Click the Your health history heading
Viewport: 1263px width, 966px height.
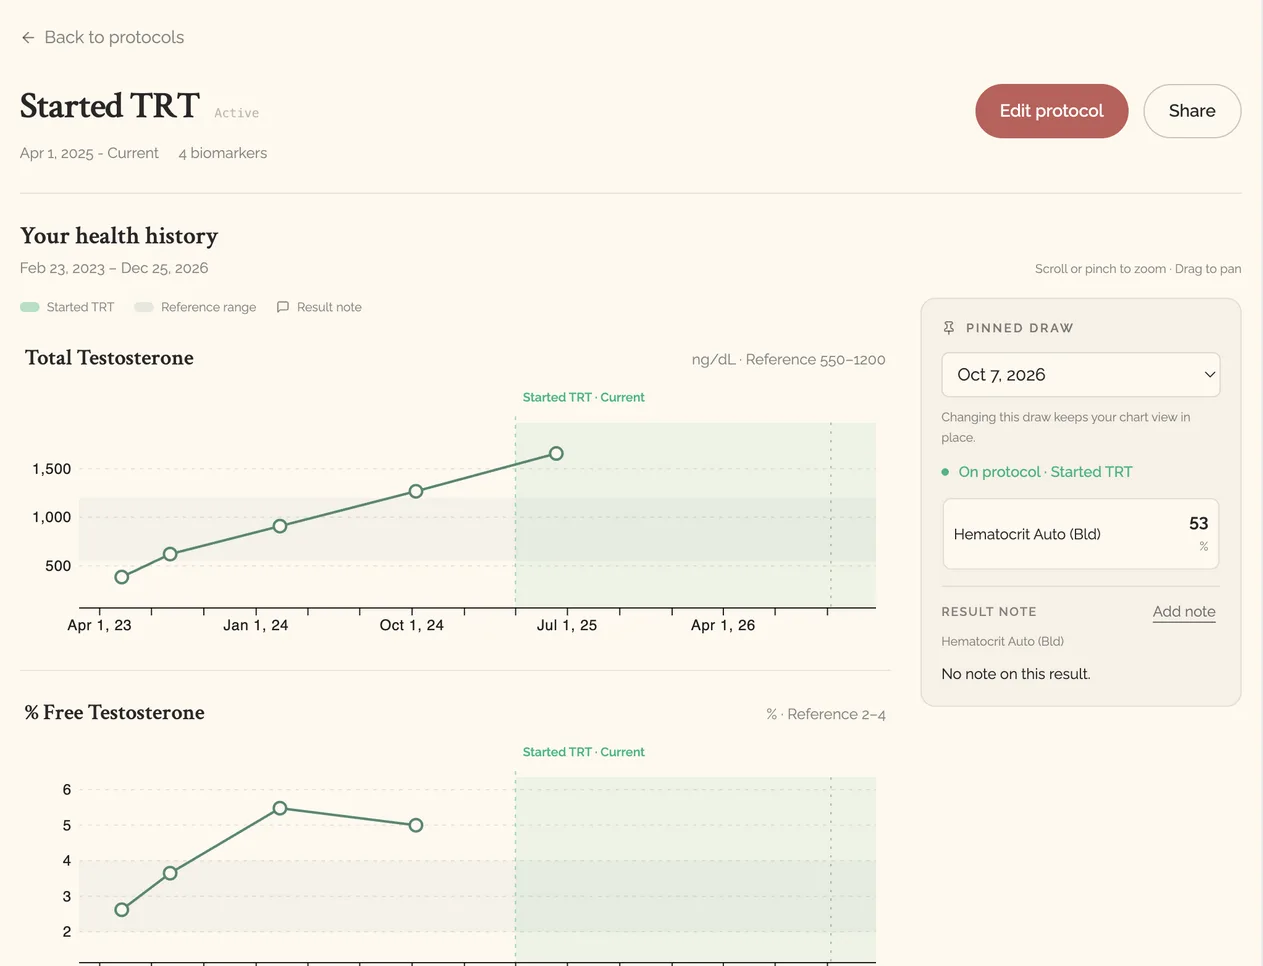pos(119,236)
